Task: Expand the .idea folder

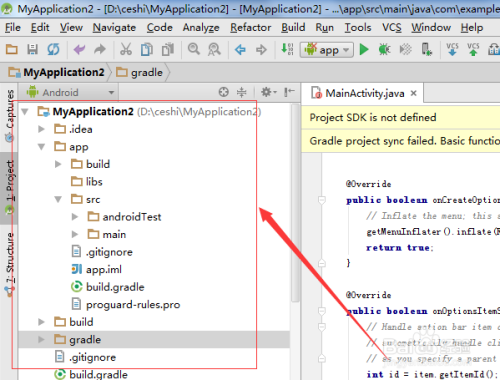Action: pos(41,129)
